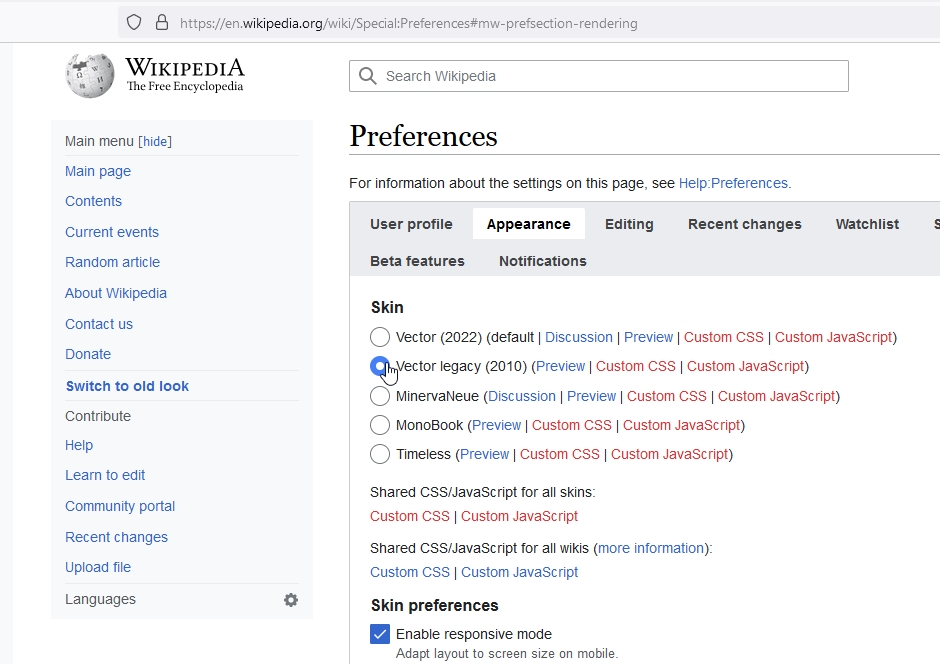Click the Wikipedia globe logo

tap(89, 75)
